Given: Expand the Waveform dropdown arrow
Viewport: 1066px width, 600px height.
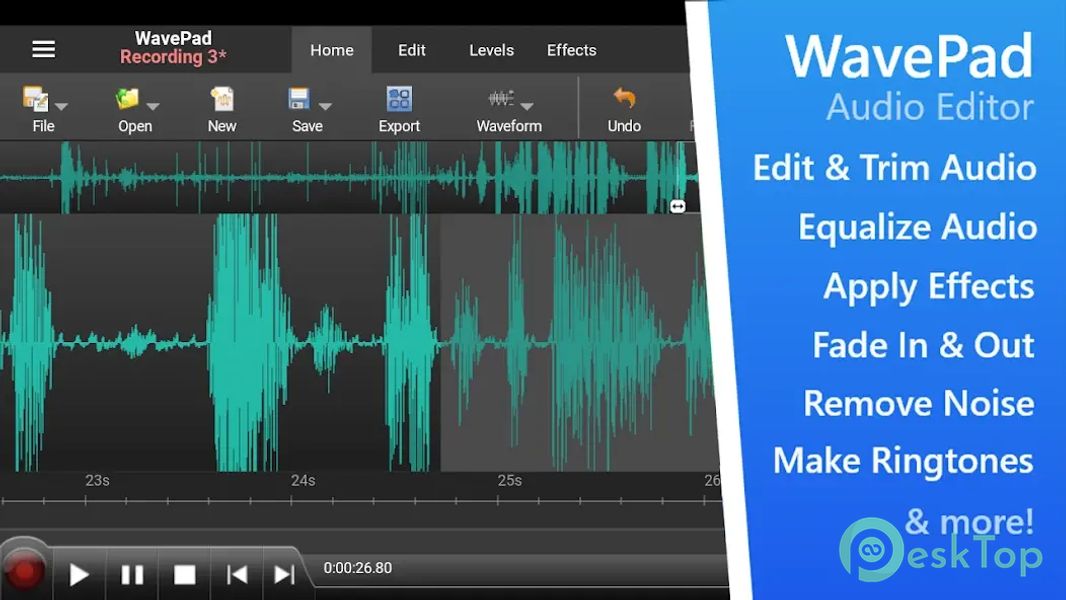Looking at the screenshot, I should [527, 107].
